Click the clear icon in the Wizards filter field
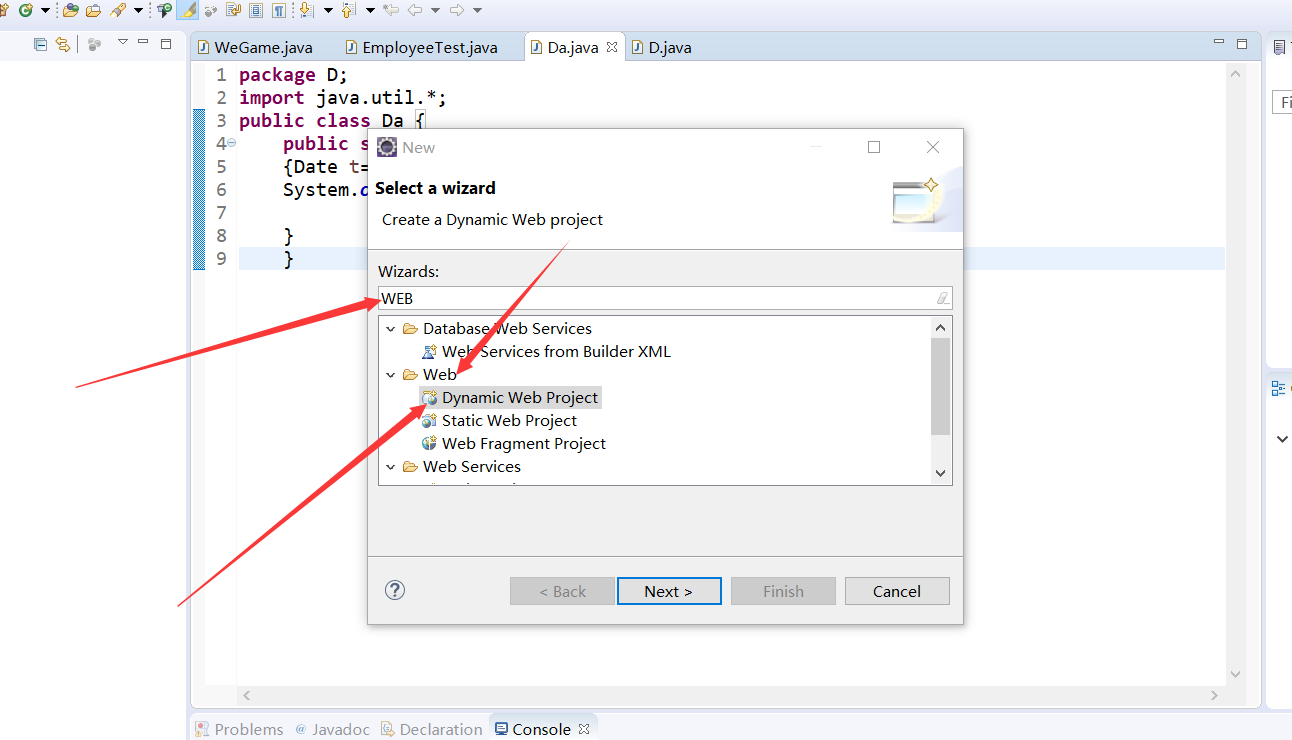Screen dimensions: 1292x740 942,298
